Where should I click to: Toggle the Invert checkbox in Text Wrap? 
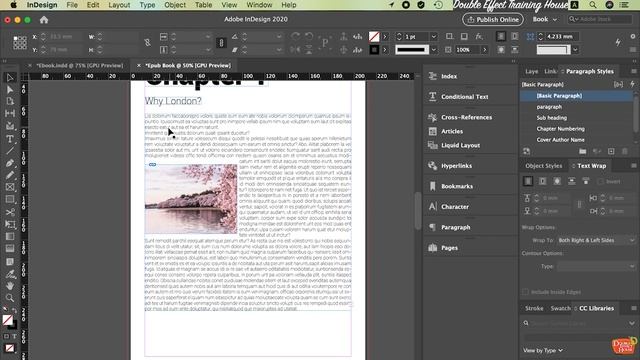point(600,182)
